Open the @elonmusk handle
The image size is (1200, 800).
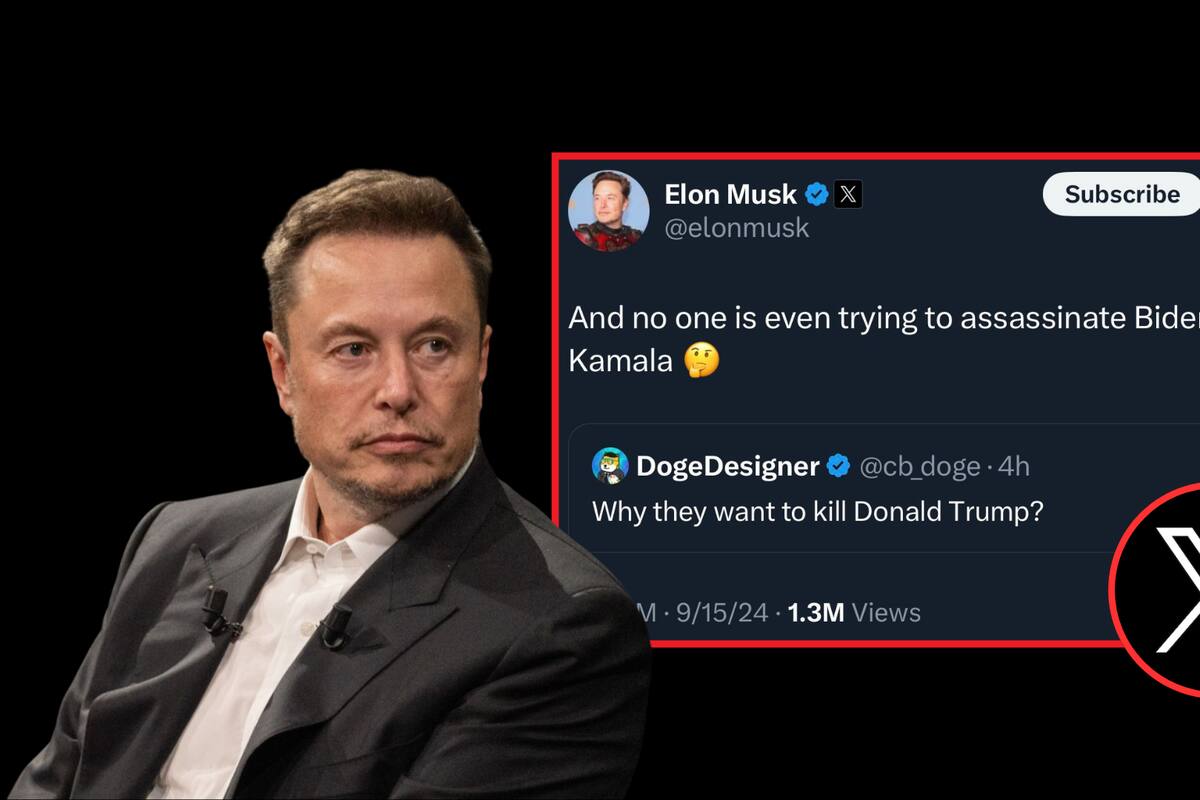pyautogui.click(x=738, y=227)
